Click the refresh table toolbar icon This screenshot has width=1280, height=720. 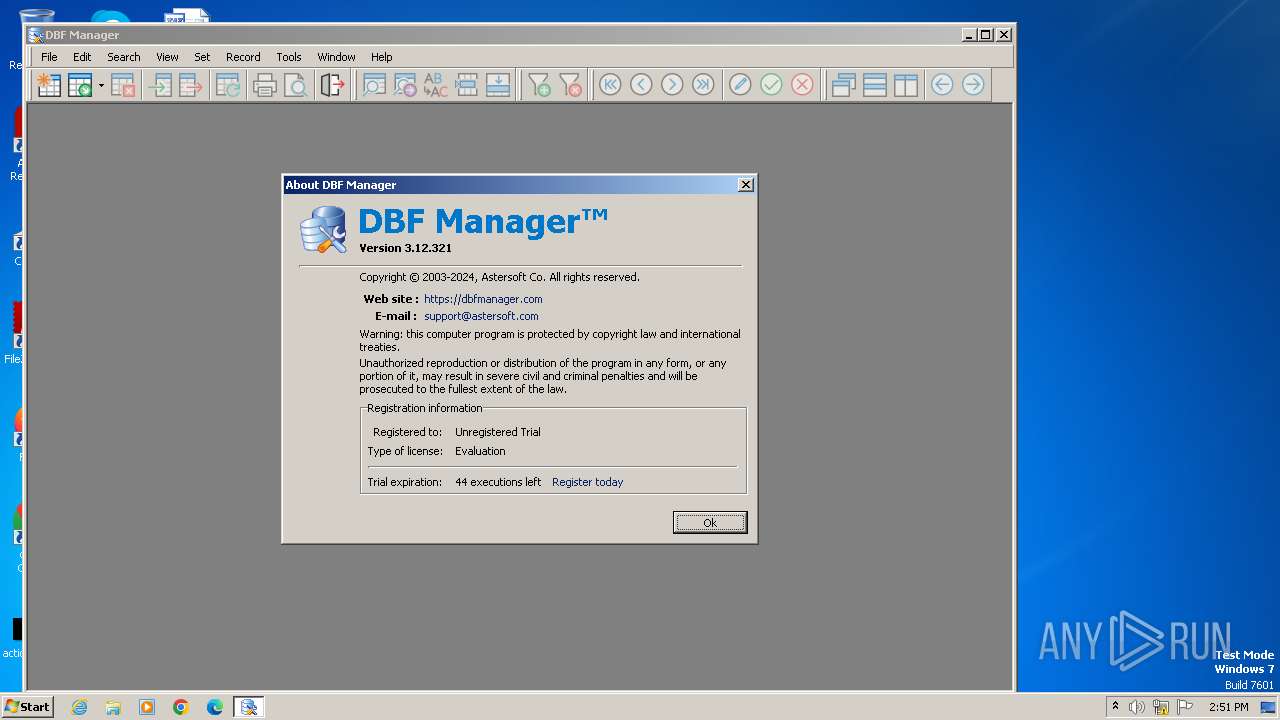[228, 85]
